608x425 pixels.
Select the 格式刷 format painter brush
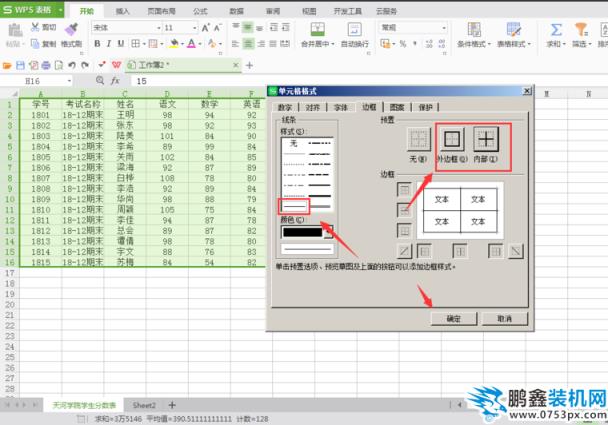pyautogui.click(x=71, y=29)
